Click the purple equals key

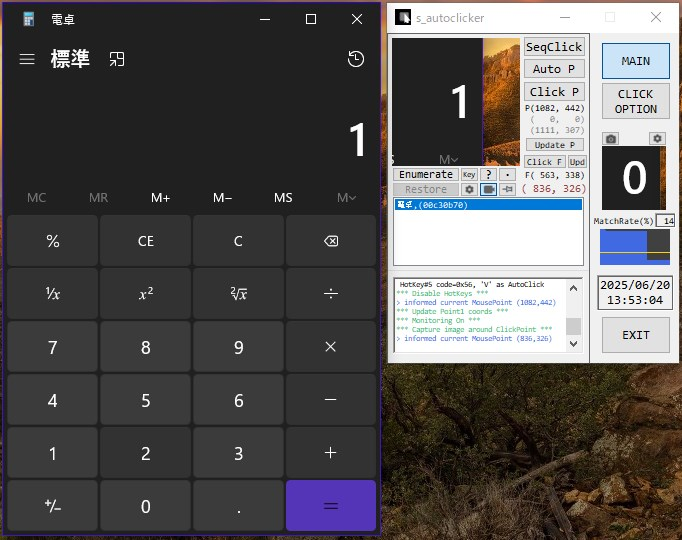click(331, 506)
